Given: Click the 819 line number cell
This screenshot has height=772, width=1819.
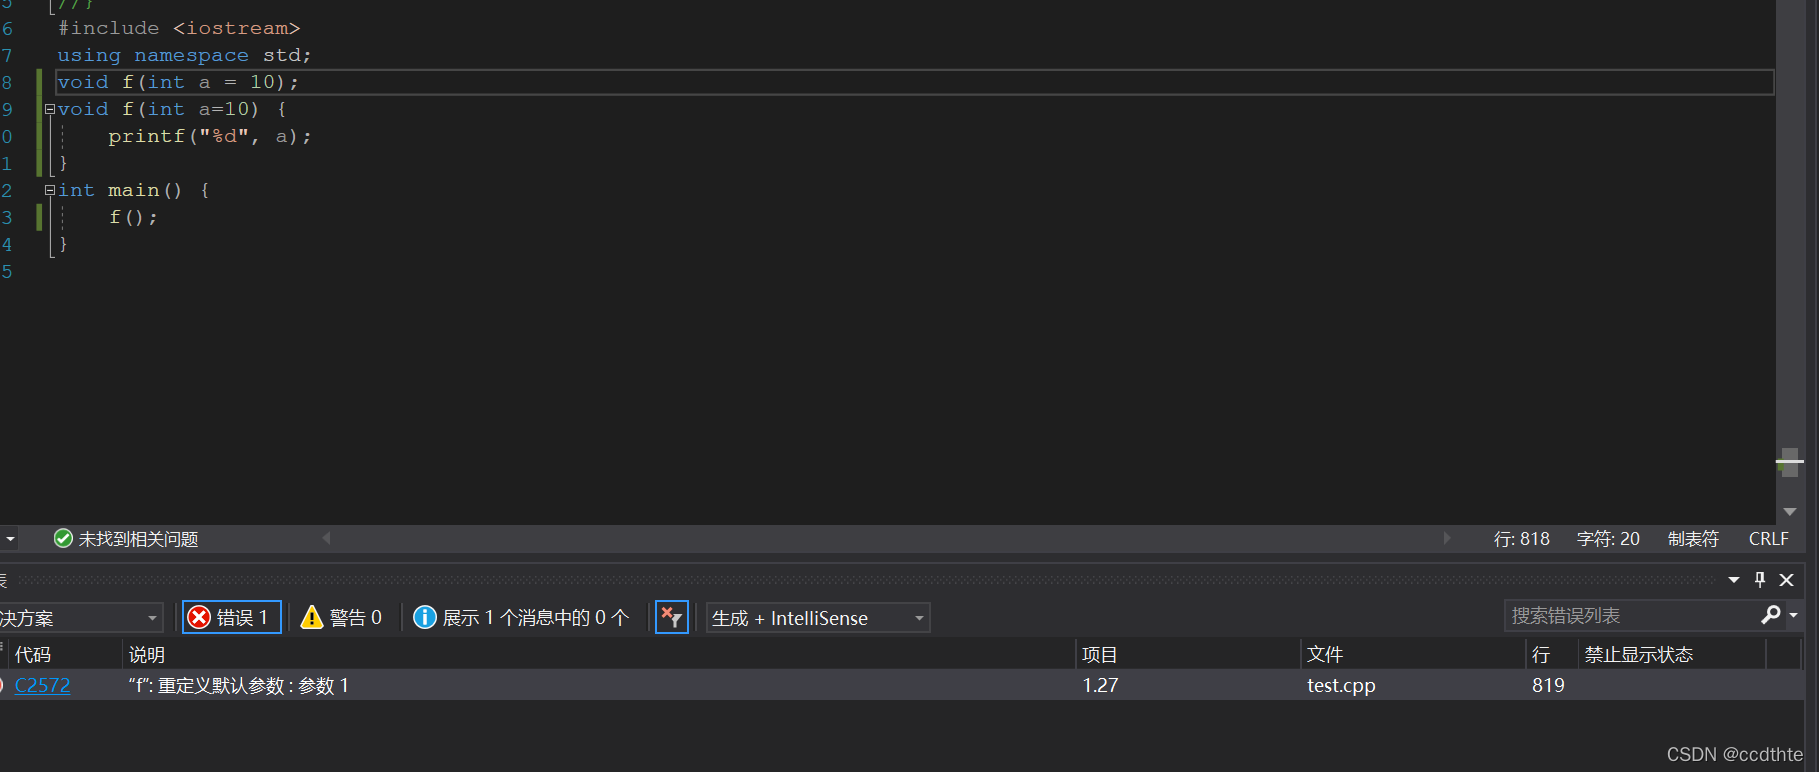Looking at the screenshot, I should 1548,685.
